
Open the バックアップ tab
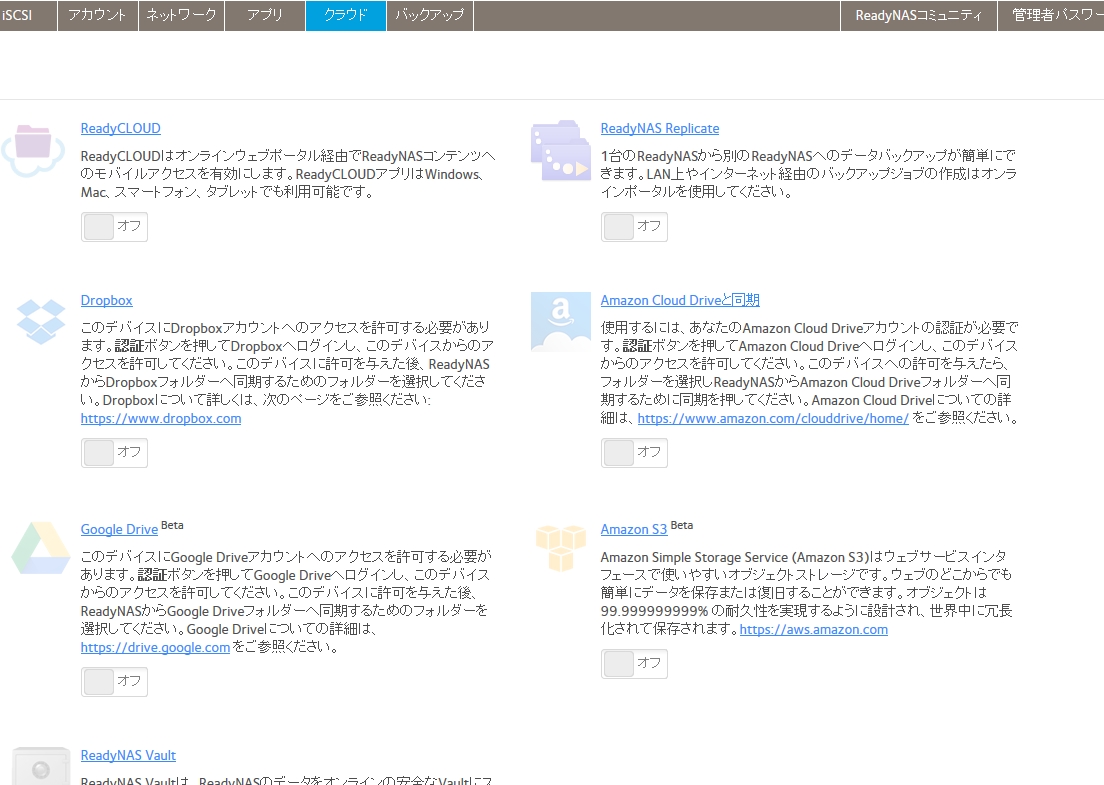(429, 15)
